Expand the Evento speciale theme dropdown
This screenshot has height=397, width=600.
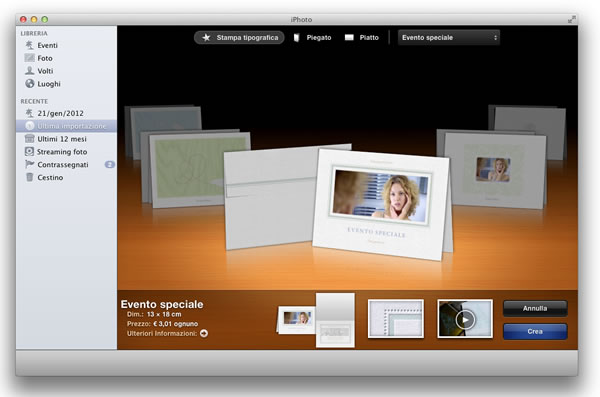tap(448, 38)
